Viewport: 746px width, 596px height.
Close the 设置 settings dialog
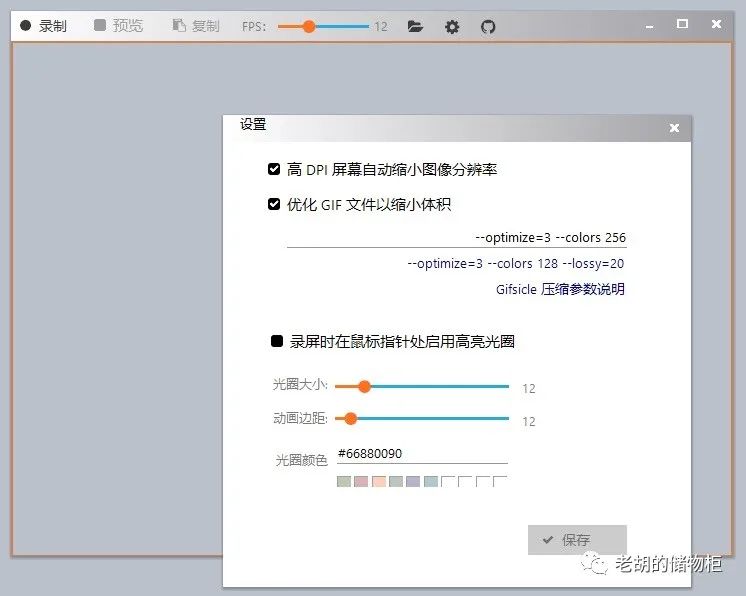pyautogui.click(x=674, y=128)
